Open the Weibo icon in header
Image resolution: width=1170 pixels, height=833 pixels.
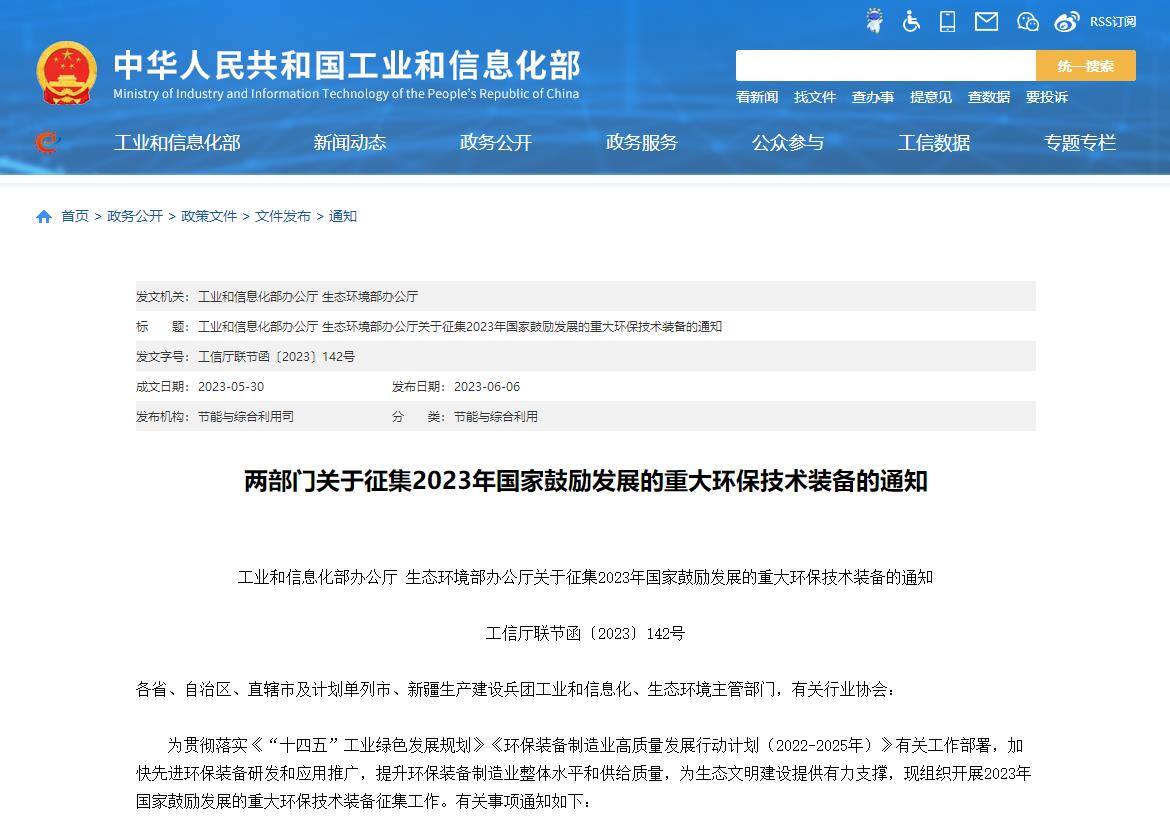tap(1067, 21)
